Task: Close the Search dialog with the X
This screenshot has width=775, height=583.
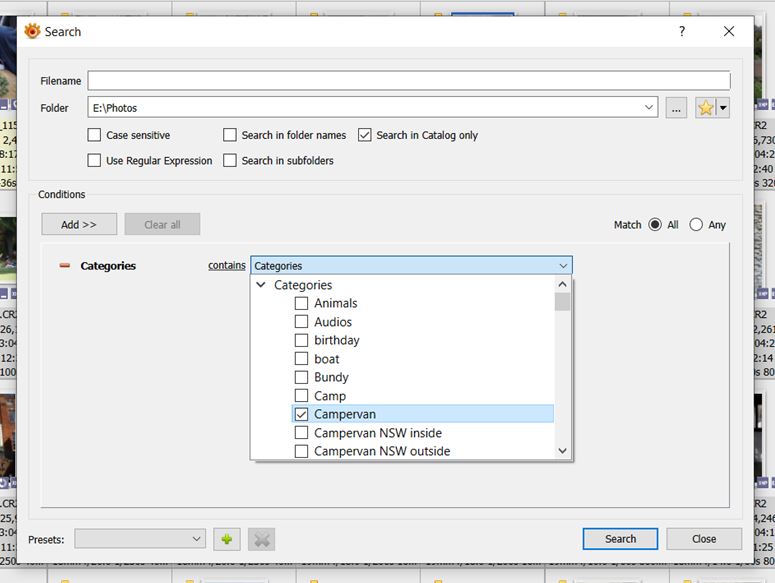Action: [729, 31]
